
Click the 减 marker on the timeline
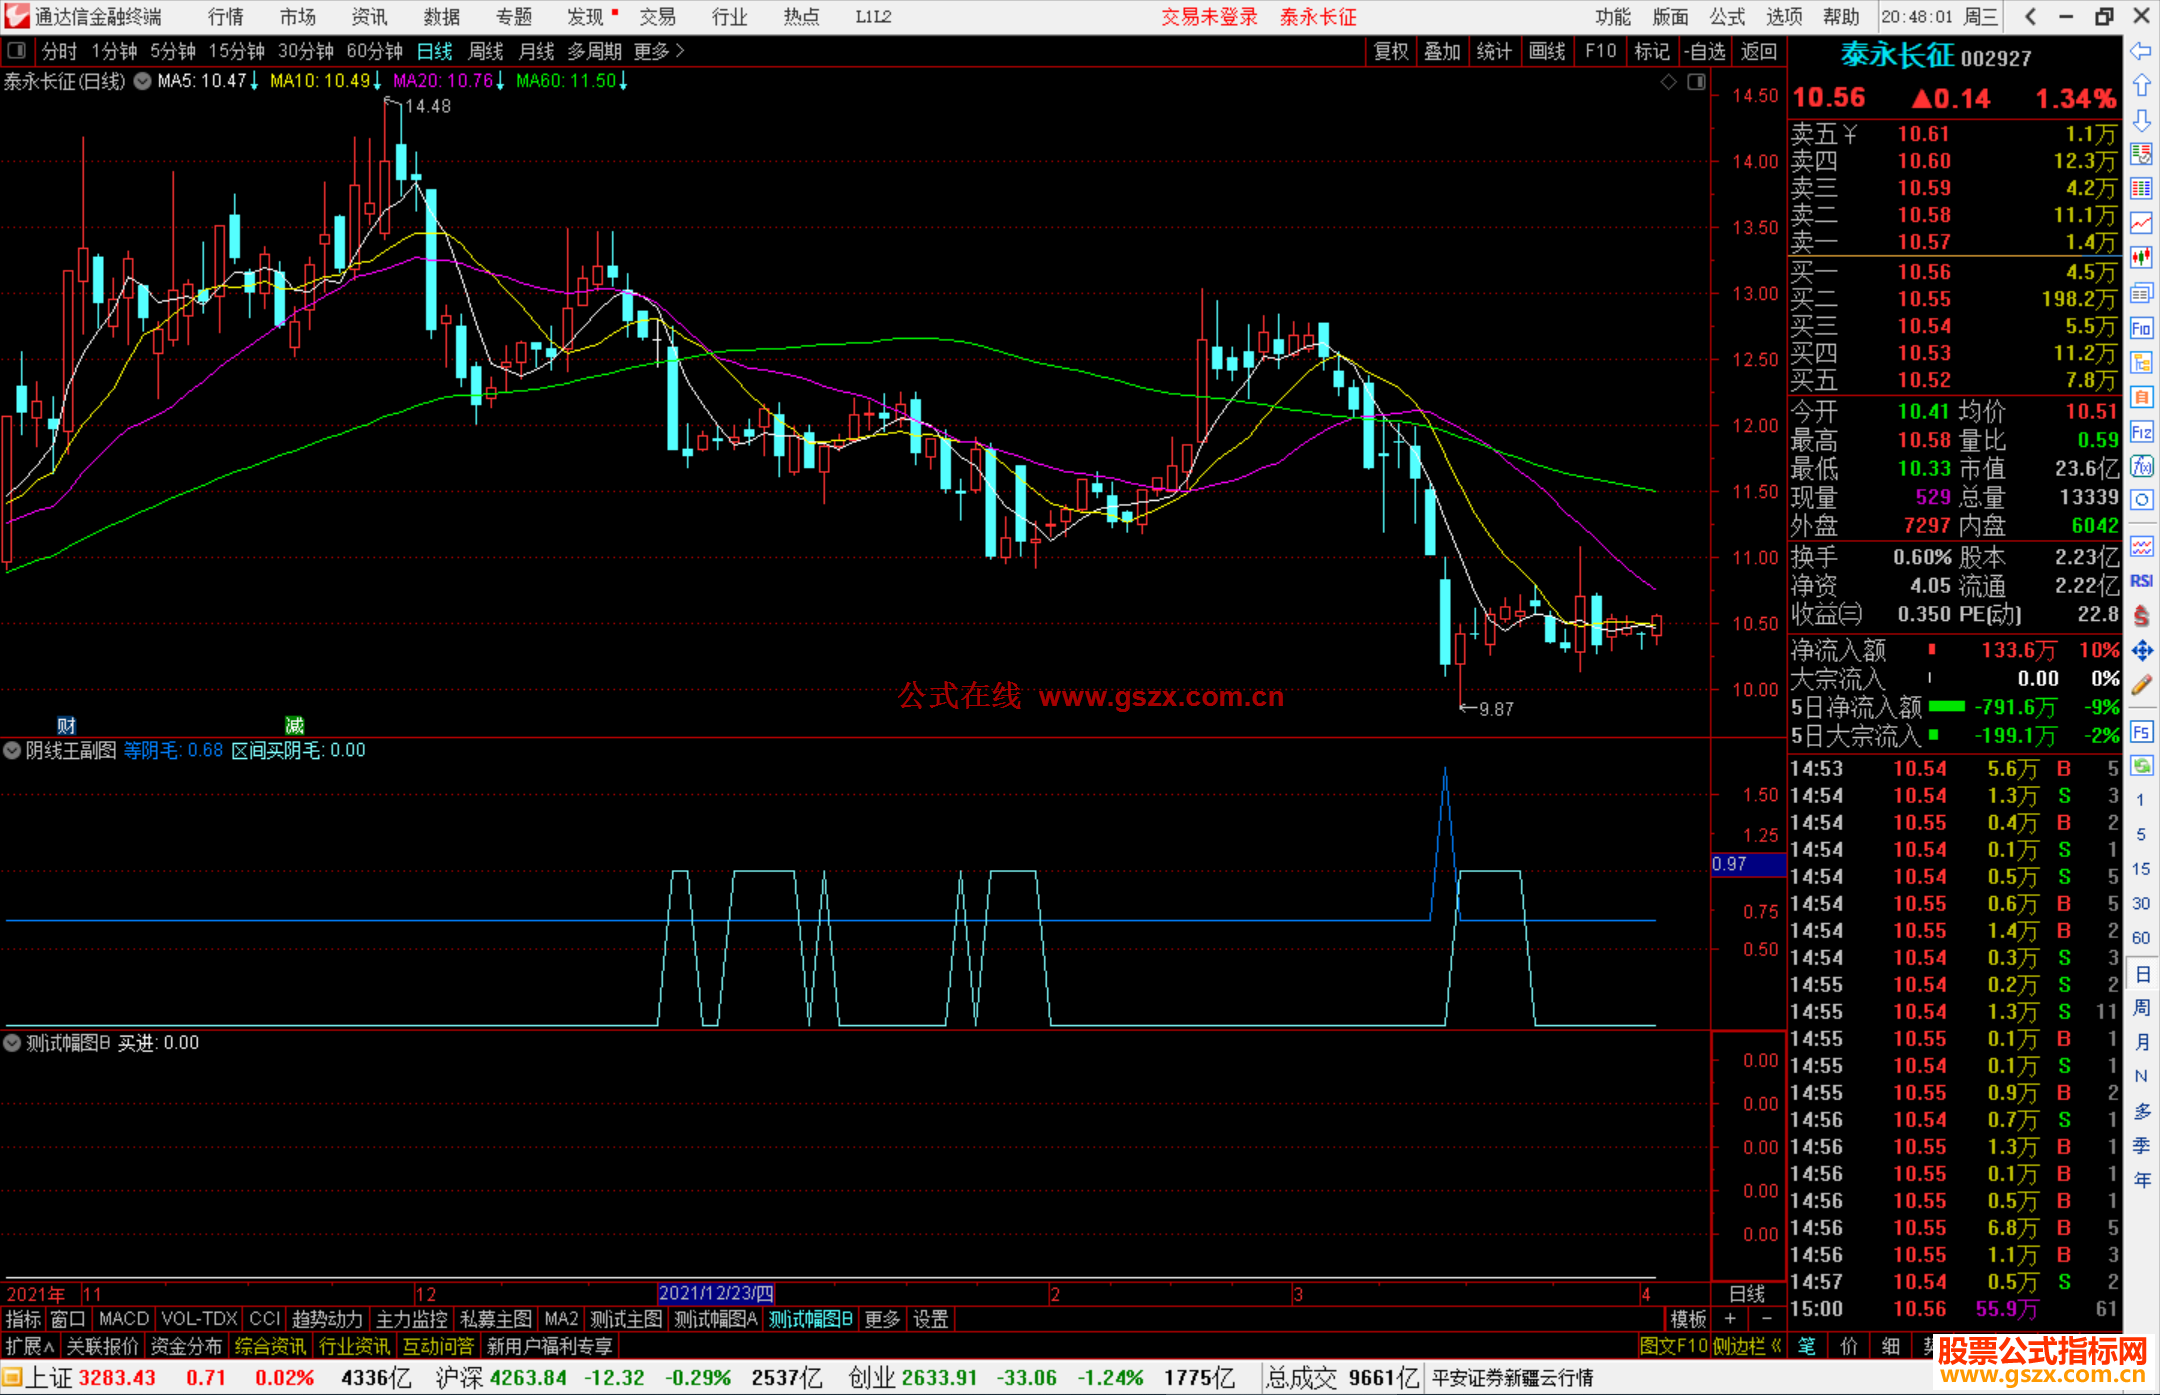(x=294, y=725)
